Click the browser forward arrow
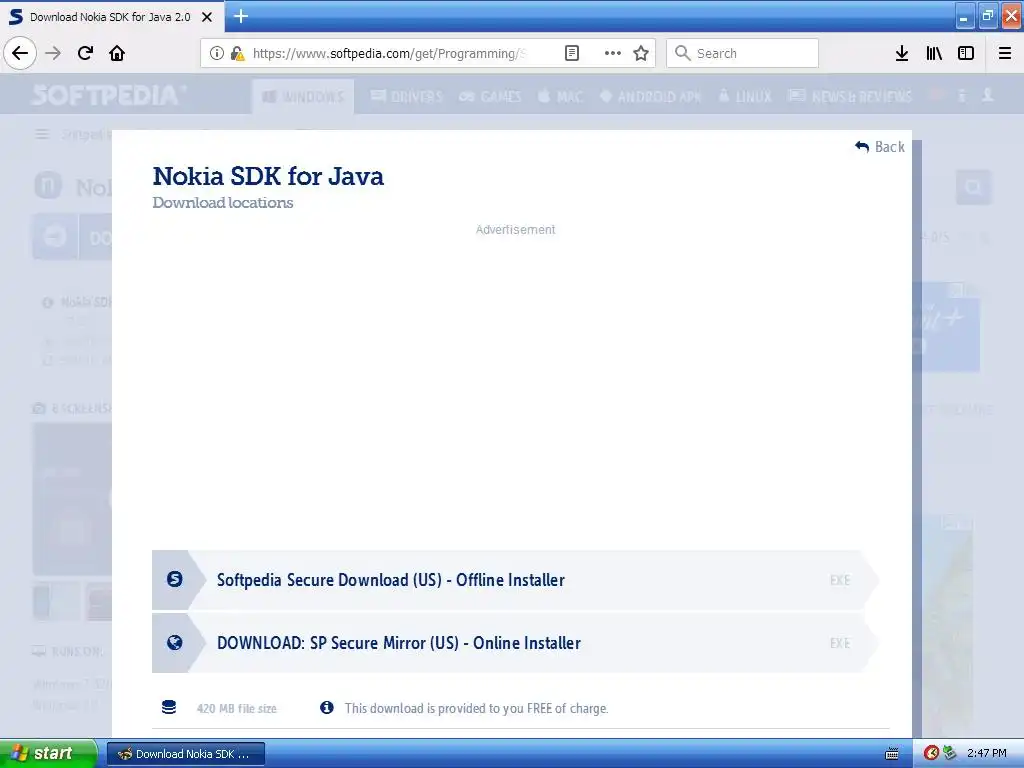 click(53, 53)
